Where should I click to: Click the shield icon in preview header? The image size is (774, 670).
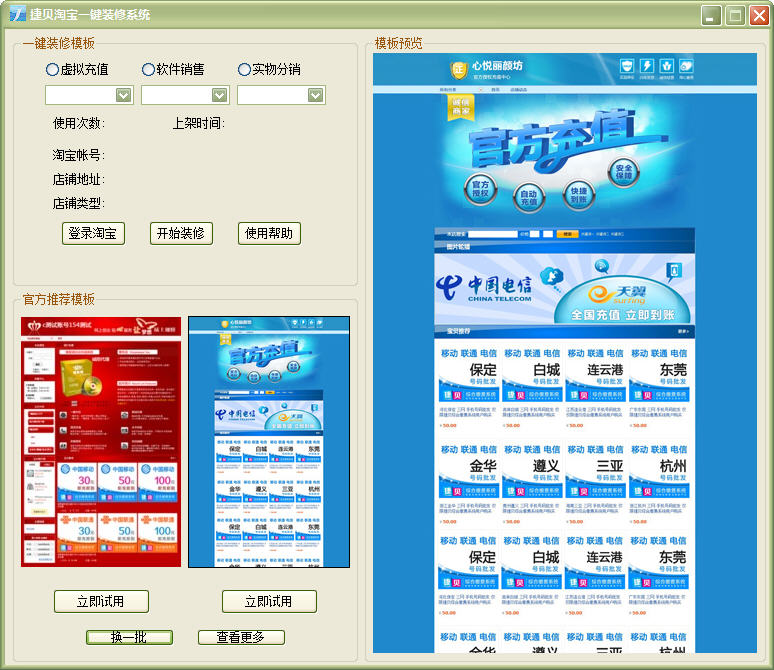click(627, 66)
